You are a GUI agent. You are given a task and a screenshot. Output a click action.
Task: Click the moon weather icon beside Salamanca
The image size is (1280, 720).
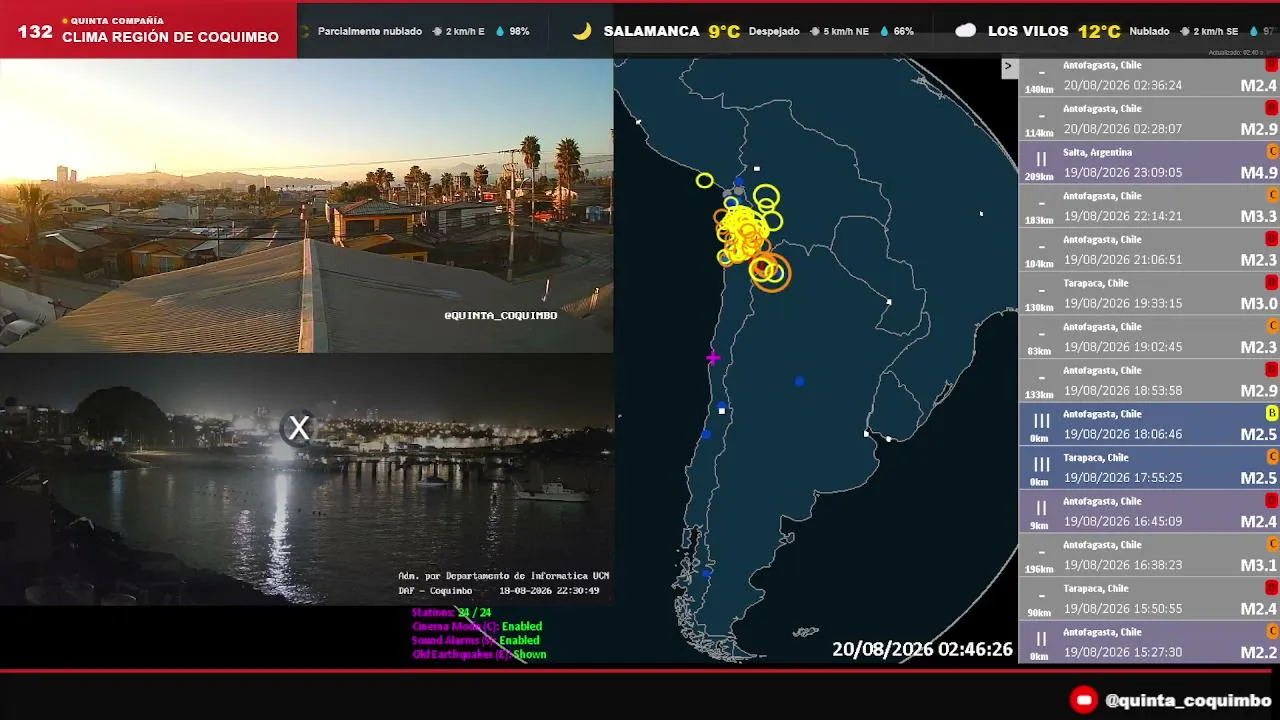(x=582, y=31)
